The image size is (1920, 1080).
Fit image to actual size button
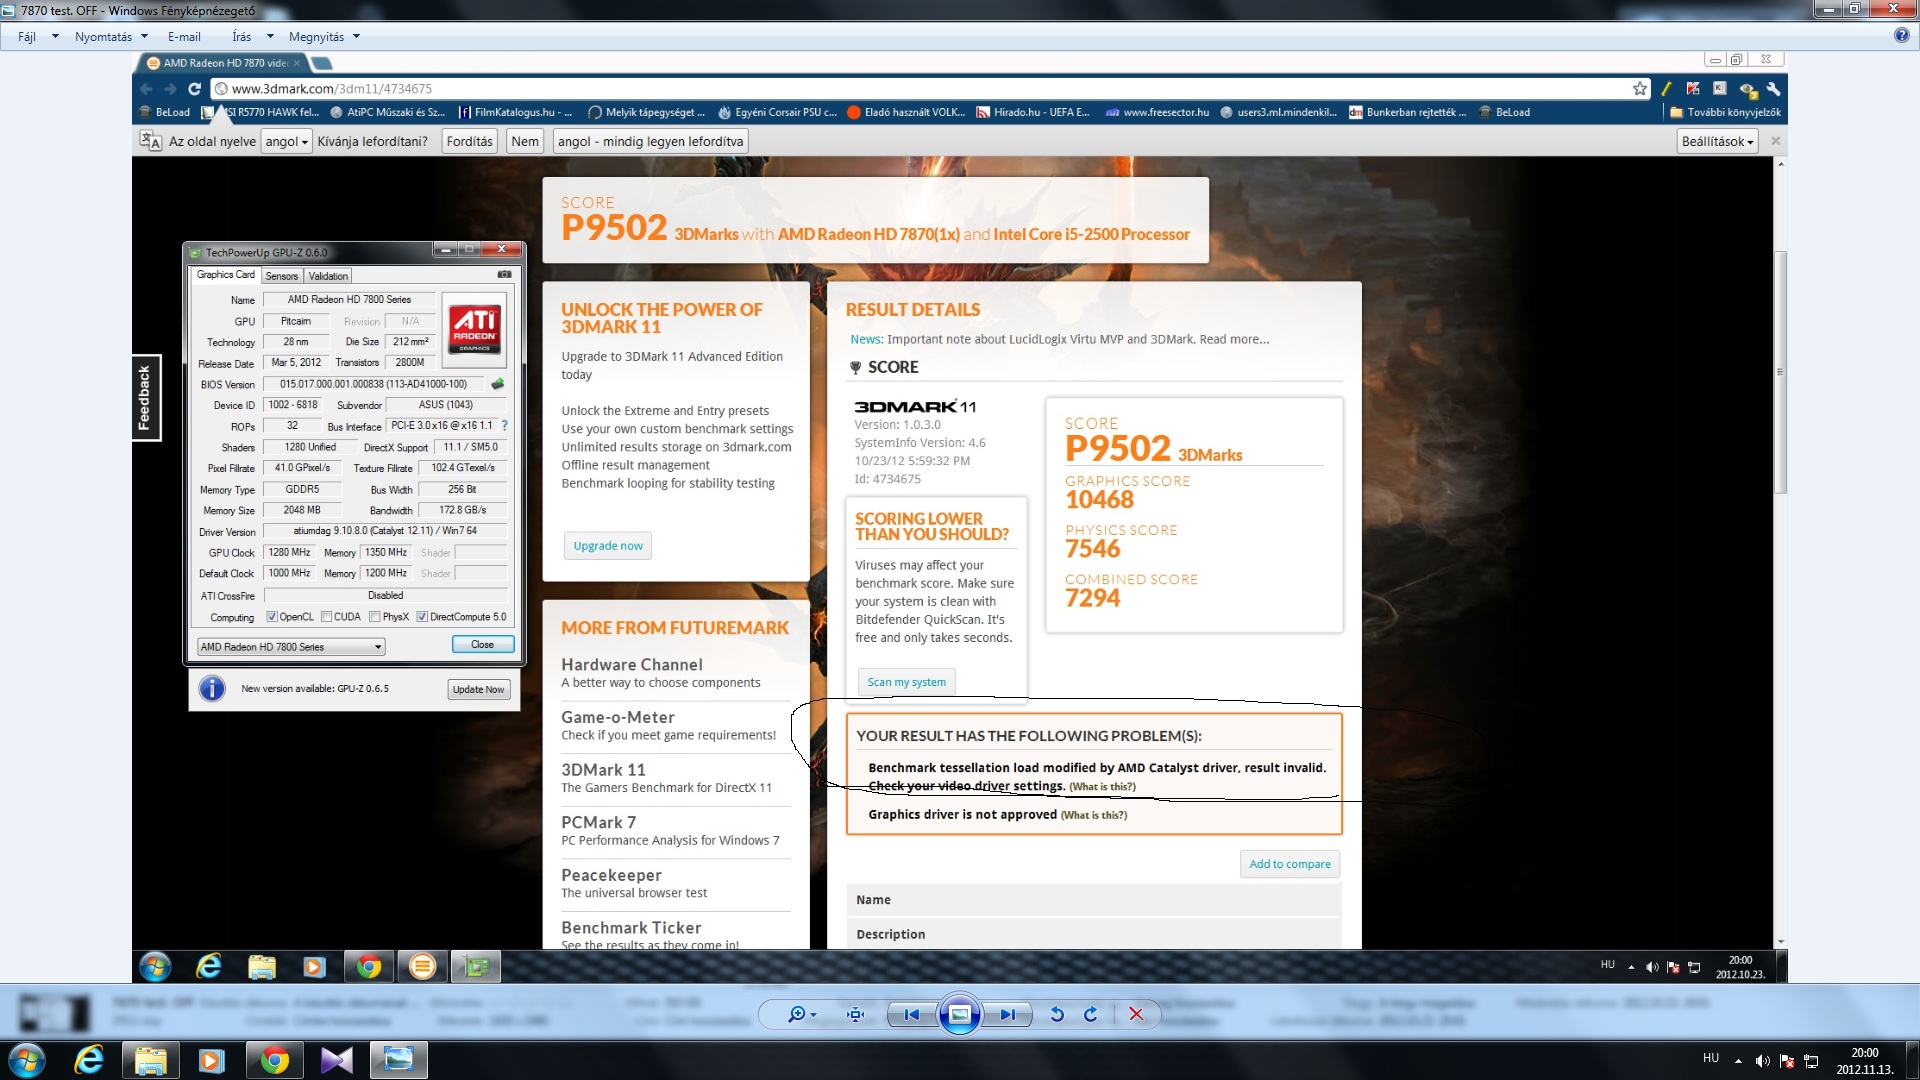click(x=855, y=1014)
